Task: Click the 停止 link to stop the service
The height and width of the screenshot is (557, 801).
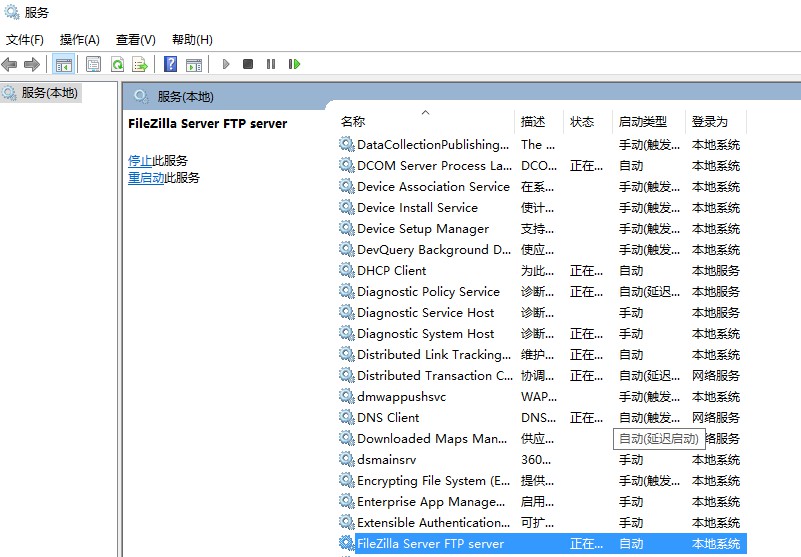Action: click(140, 160)
